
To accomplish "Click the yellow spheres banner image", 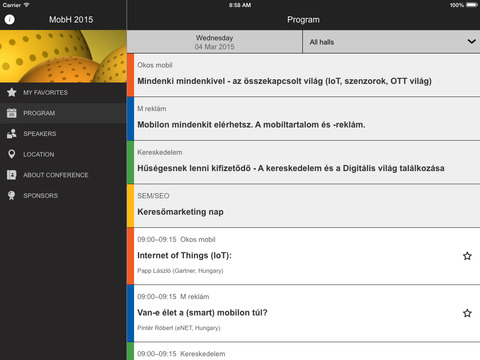I will click(63, 56).
